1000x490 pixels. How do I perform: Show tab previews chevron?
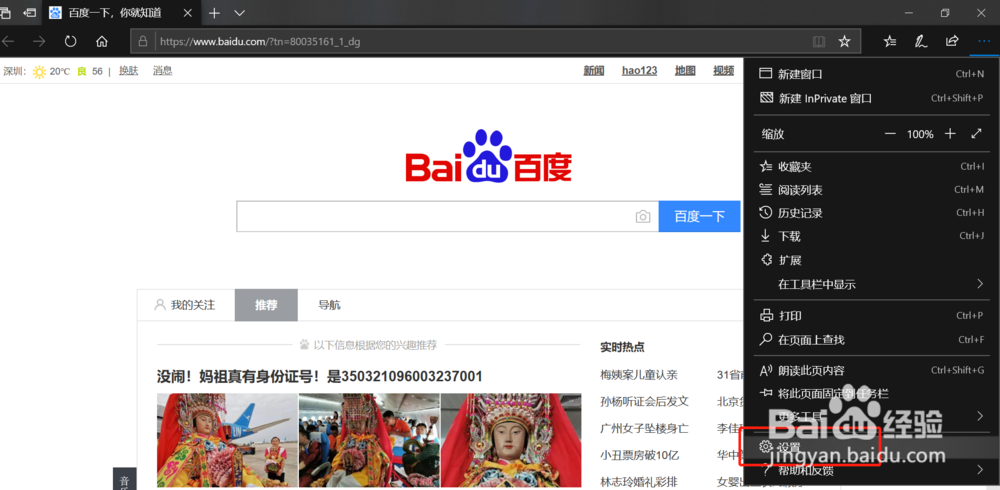(x=239, y=13)
